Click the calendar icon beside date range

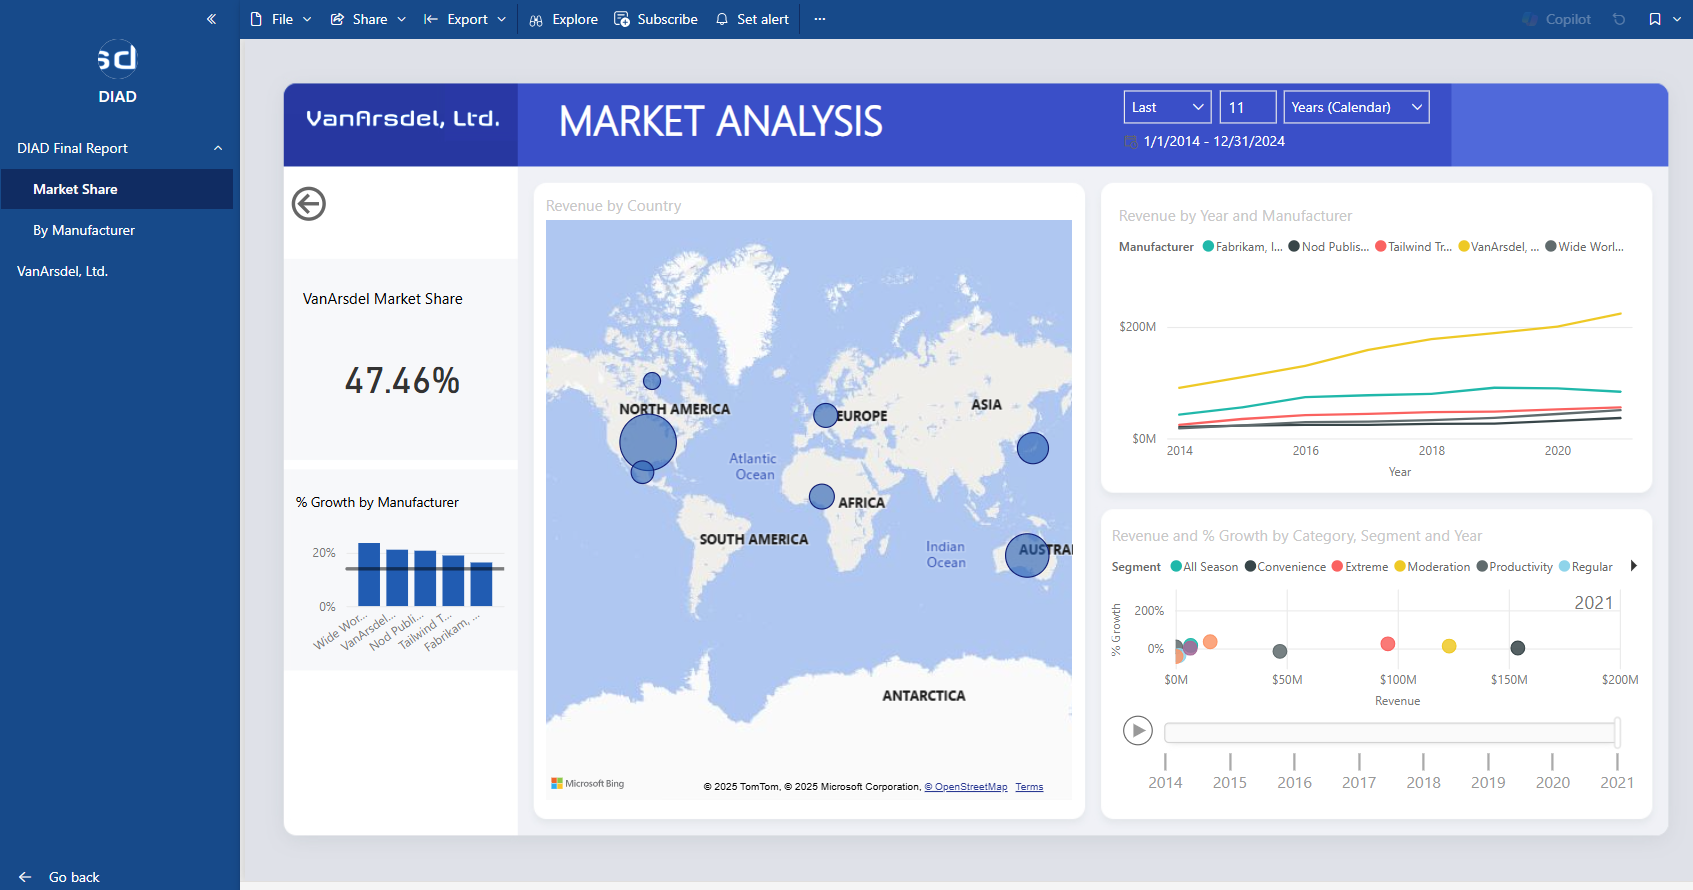point(1131,142)
